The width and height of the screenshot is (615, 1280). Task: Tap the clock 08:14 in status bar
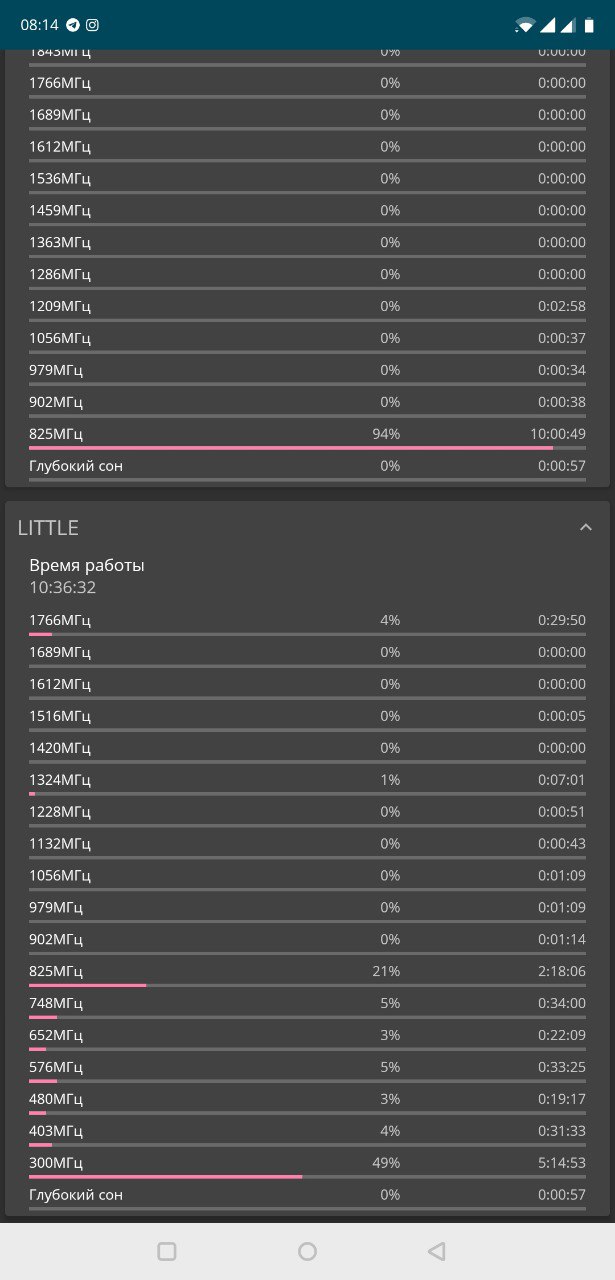(x=39, y=25)
